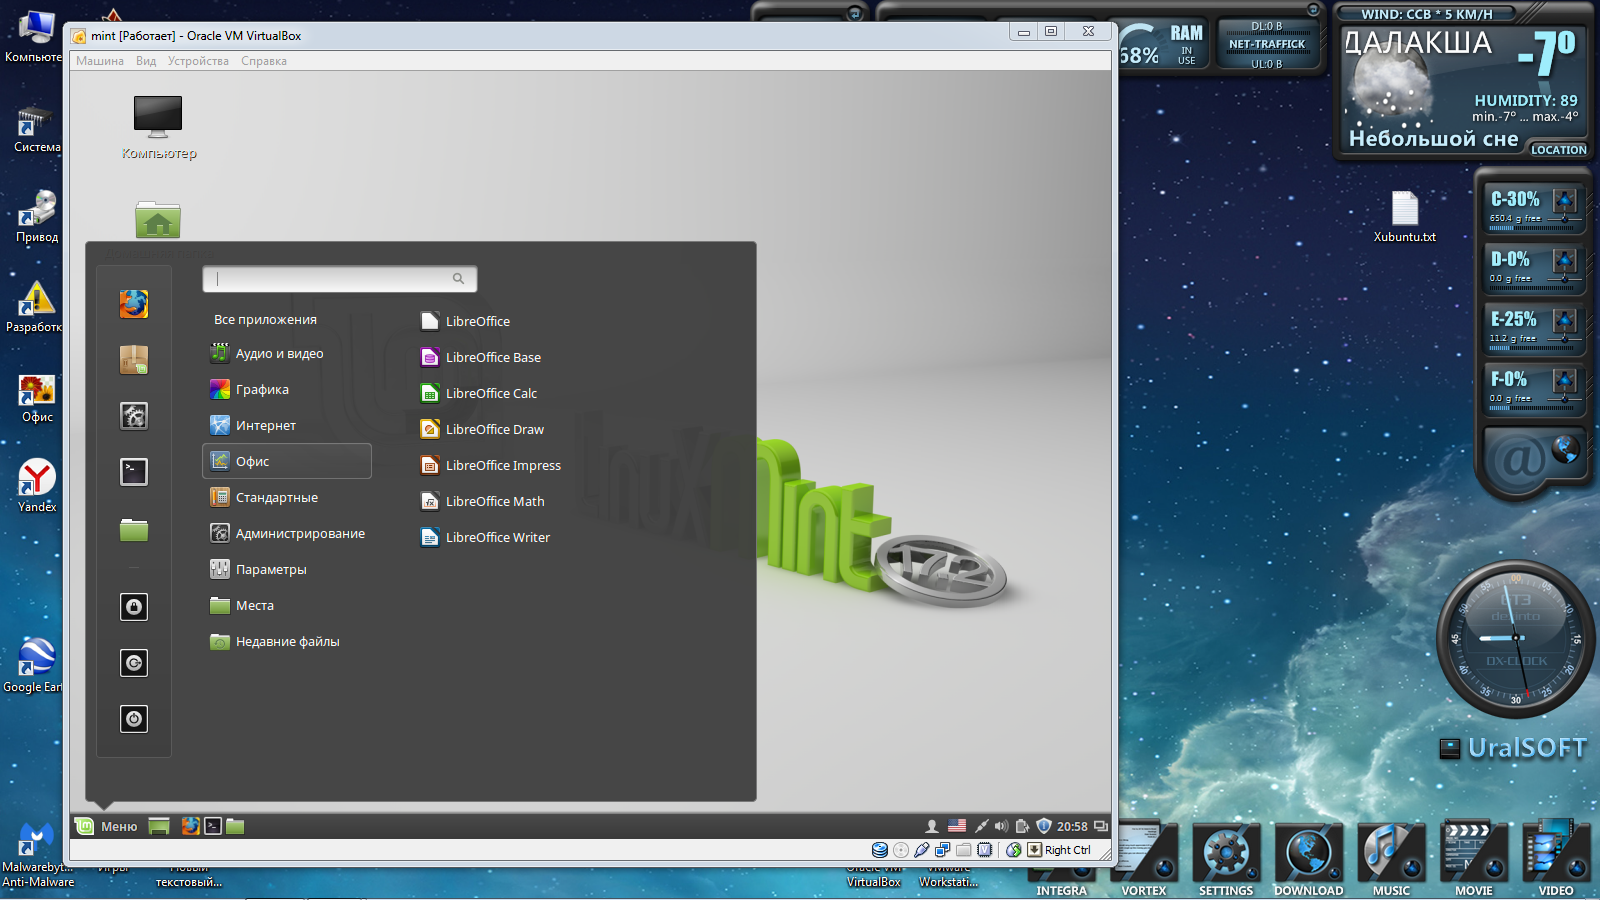Click the Меню button in Mint panel

click(x=107, y=826)
